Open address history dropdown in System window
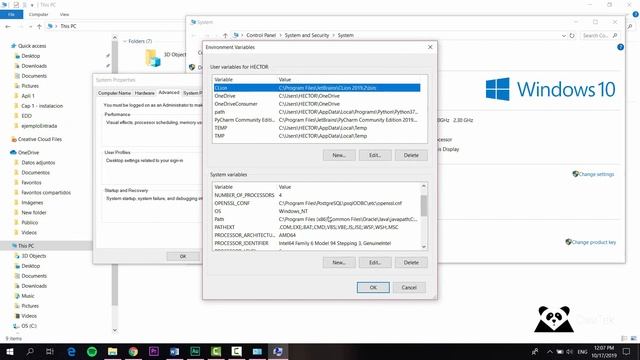 564,36
